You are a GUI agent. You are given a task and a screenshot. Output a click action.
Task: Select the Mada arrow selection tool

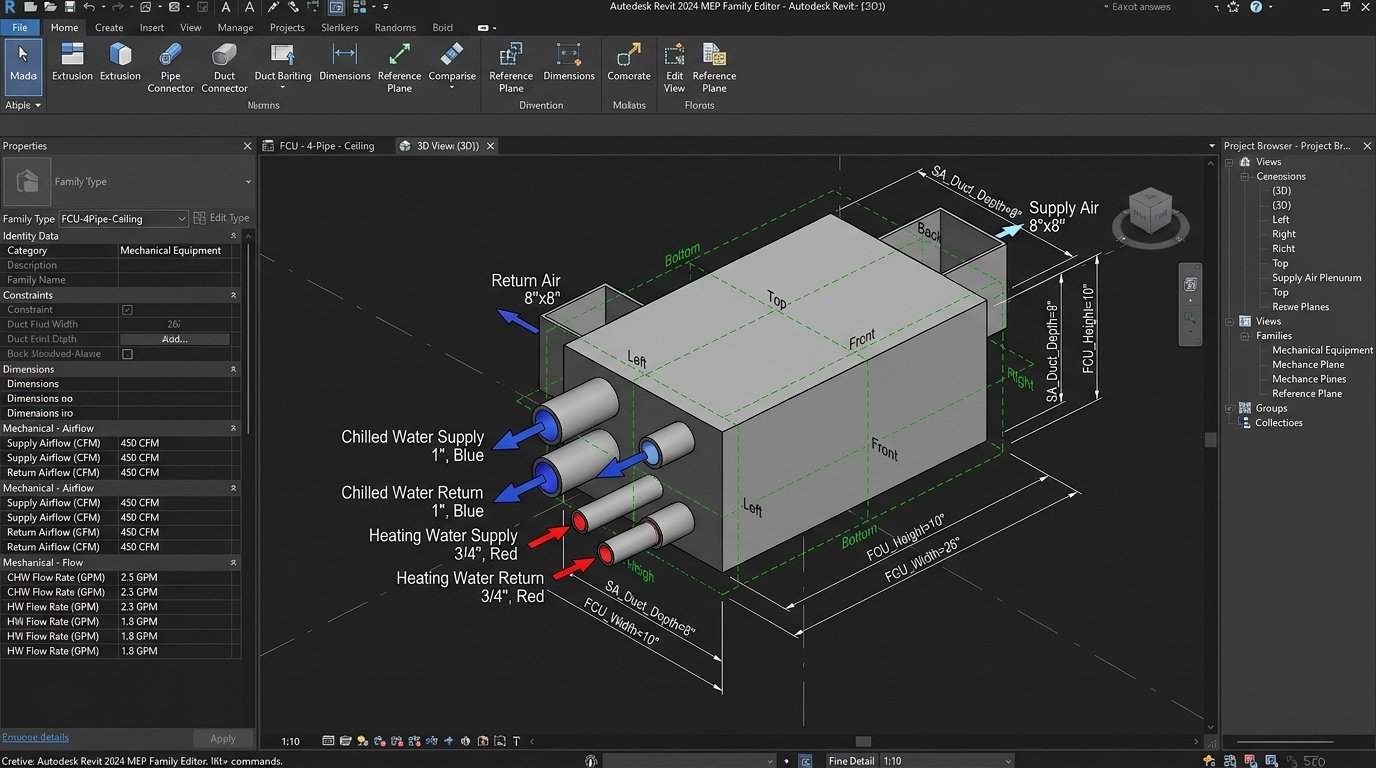click(23, 67)
